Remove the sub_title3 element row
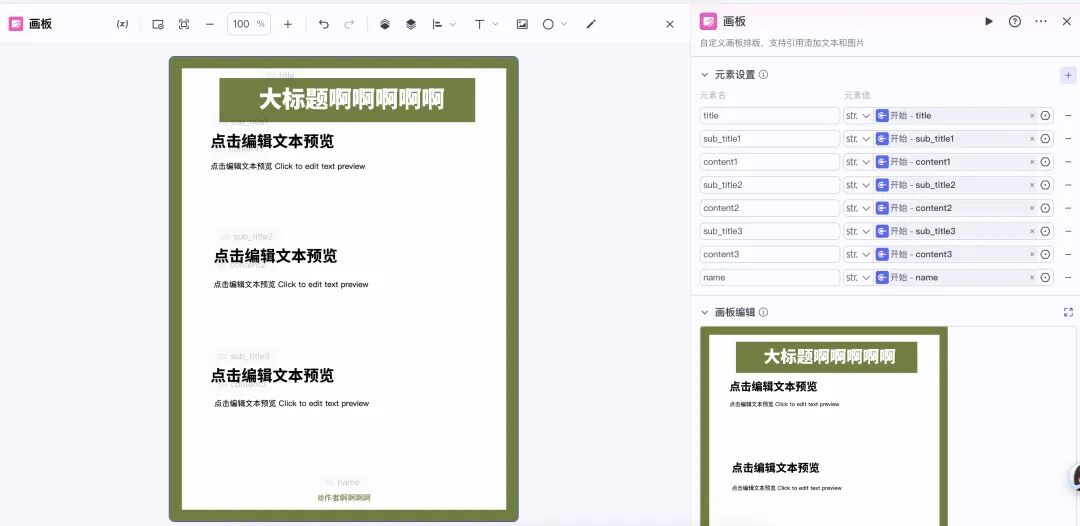 1068,231
